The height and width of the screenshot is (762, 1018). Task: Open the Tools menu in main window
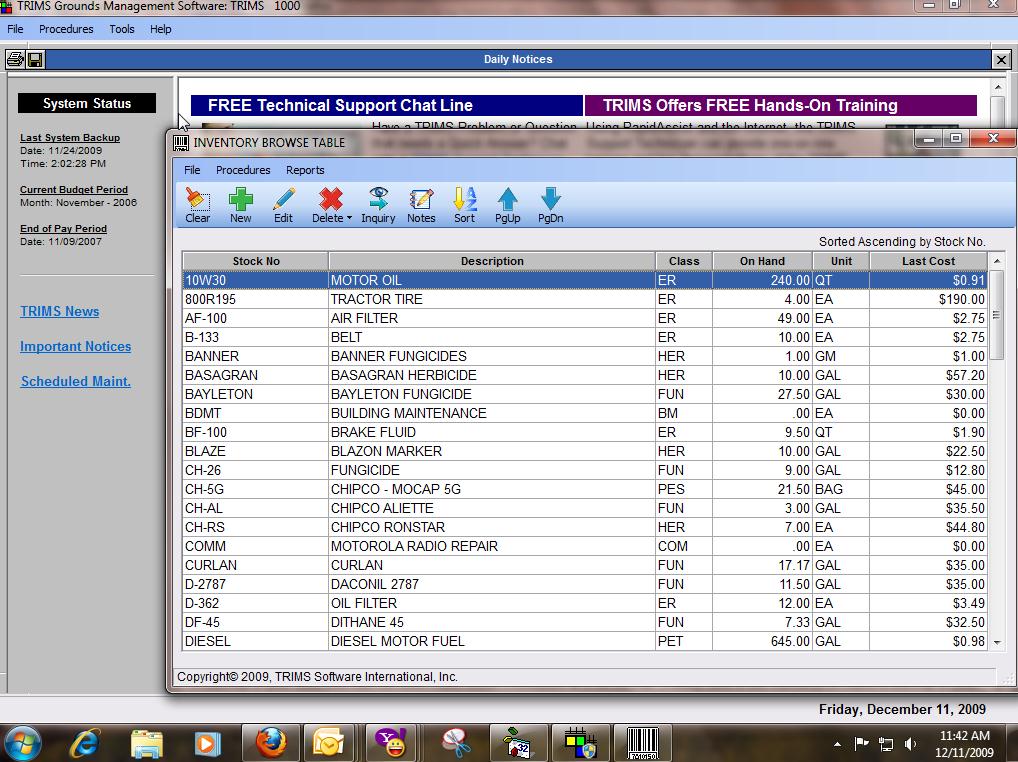(x=122, y=29)
